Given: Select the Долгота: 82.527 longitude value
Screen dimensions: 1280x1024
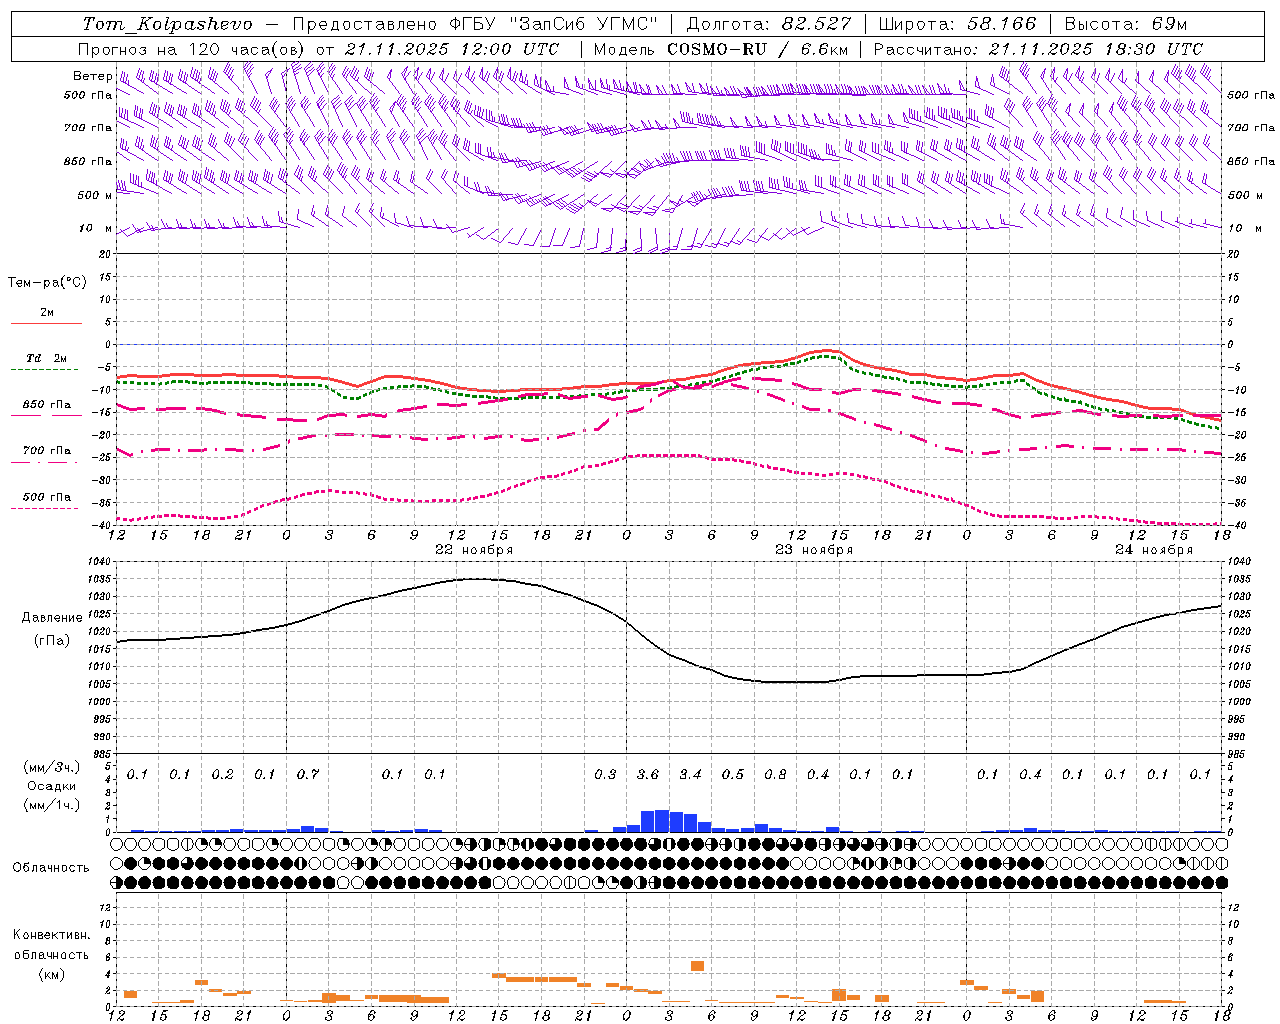Looking at the screenshot, I should tap(769, 24).
